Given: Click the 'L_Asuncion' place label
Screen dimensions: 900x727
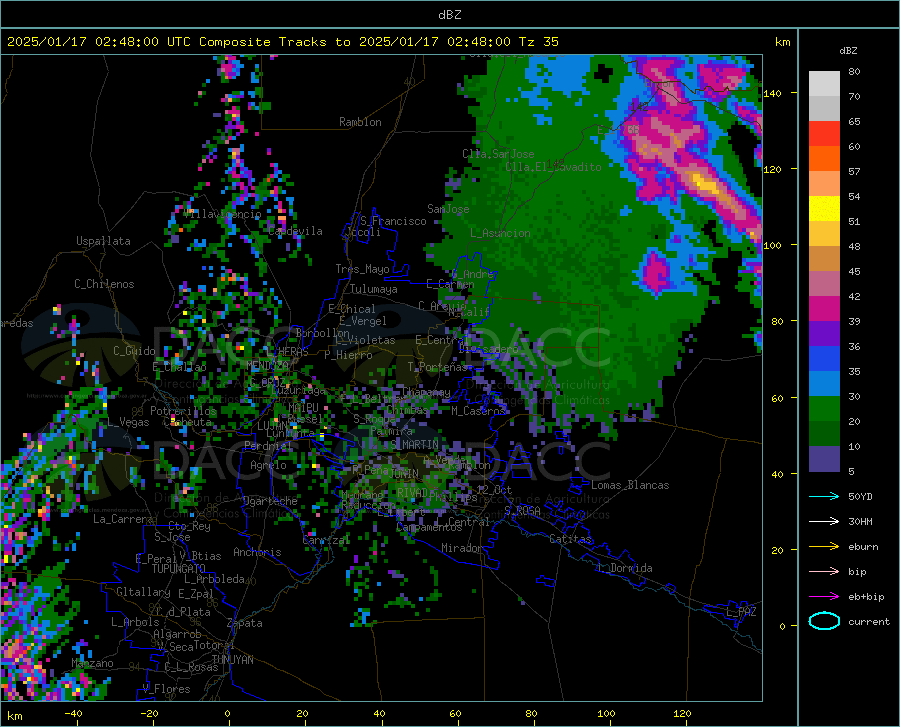Looking at the screenshot, I should pos(500,233).
